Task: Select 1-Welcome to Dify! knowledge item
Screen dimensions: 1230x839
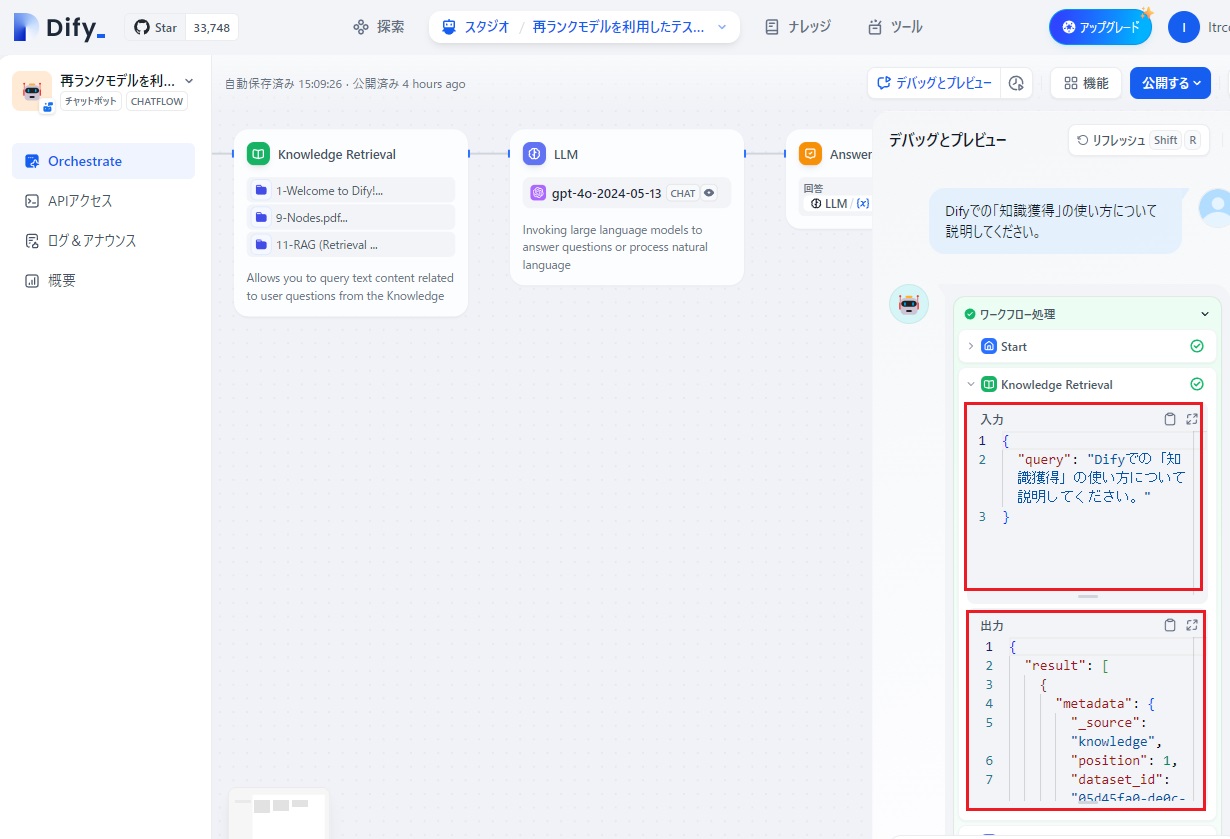Action: [x=351, y=190]
